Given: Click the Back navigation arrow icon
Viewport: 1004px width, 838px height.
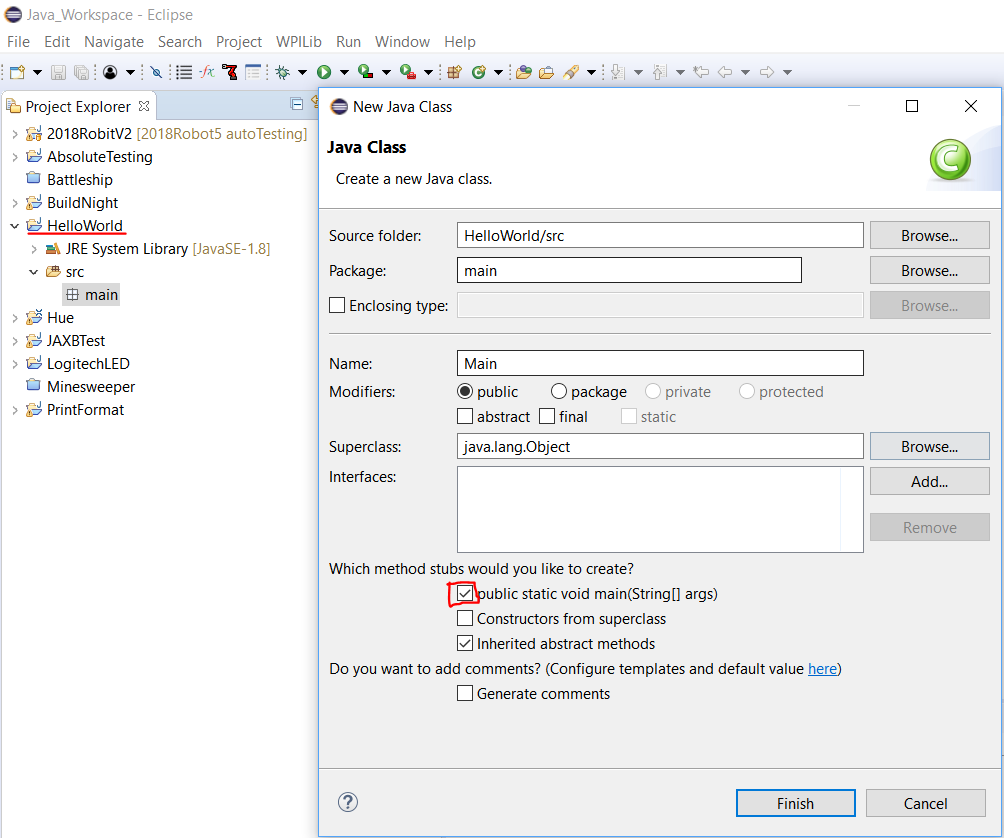Looking at the screenshot, I should coord(725,72).
